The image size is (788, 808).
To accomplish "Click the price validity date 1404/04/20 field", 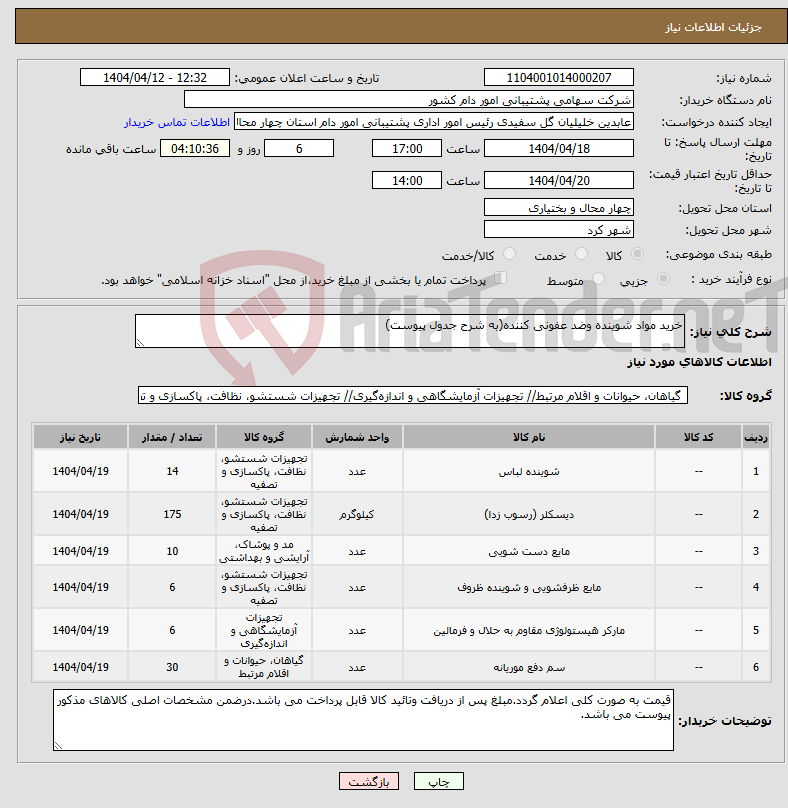I will coord(559,181).
